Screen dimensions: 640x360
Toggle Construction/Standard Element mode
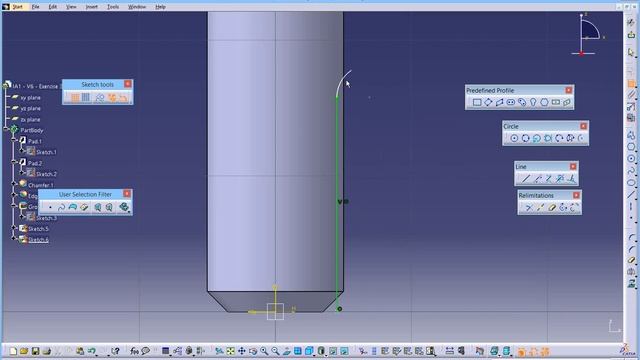click(x=100, y=97)
